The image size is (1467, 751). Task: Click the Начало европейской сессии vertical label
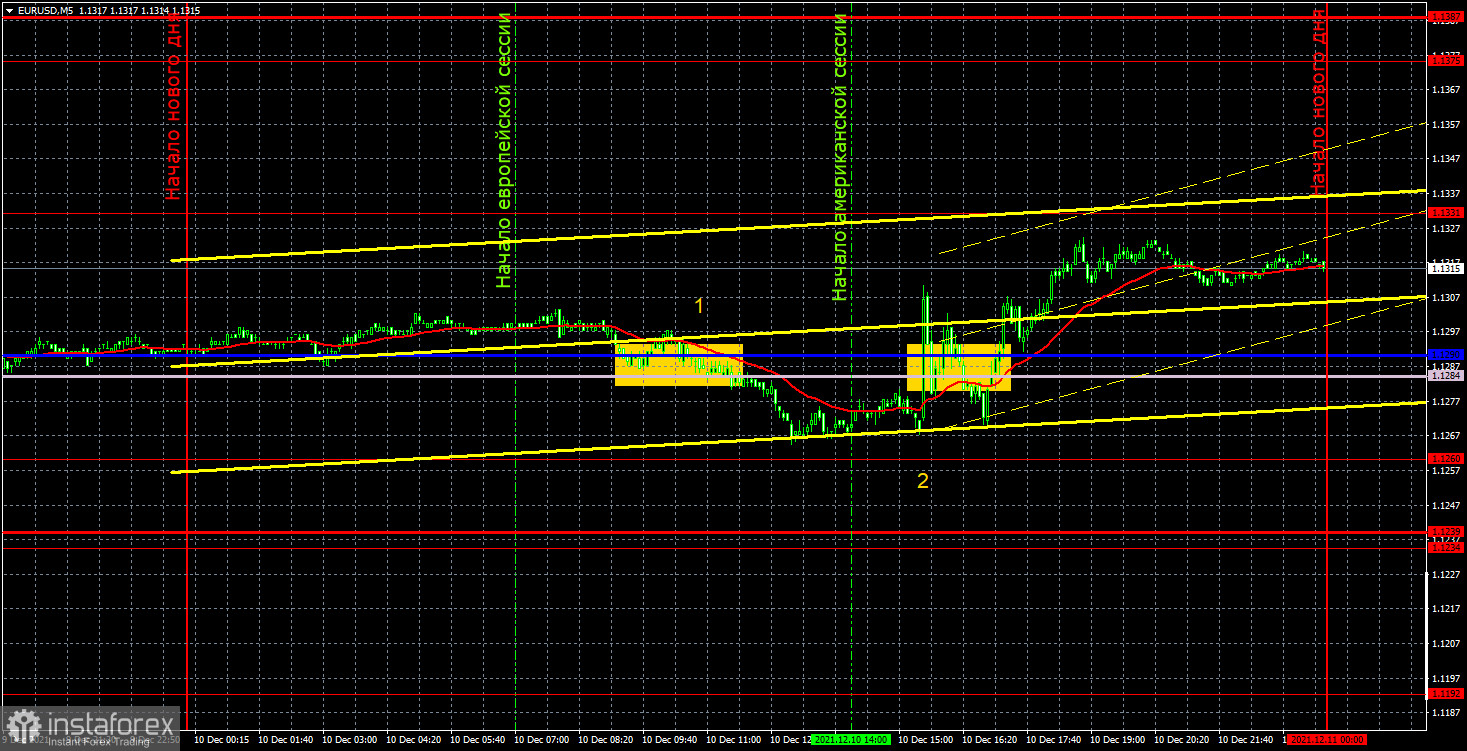coord(504,150)
